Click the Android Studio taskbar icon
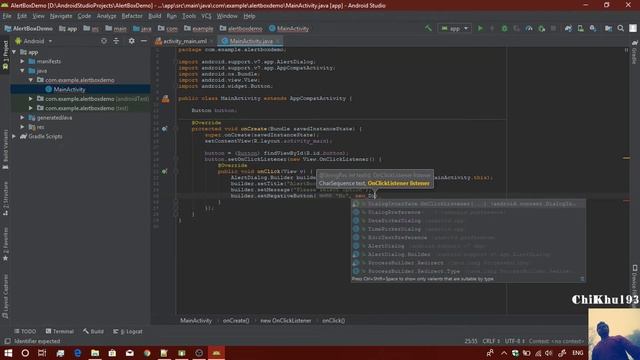 click(216, 353)
